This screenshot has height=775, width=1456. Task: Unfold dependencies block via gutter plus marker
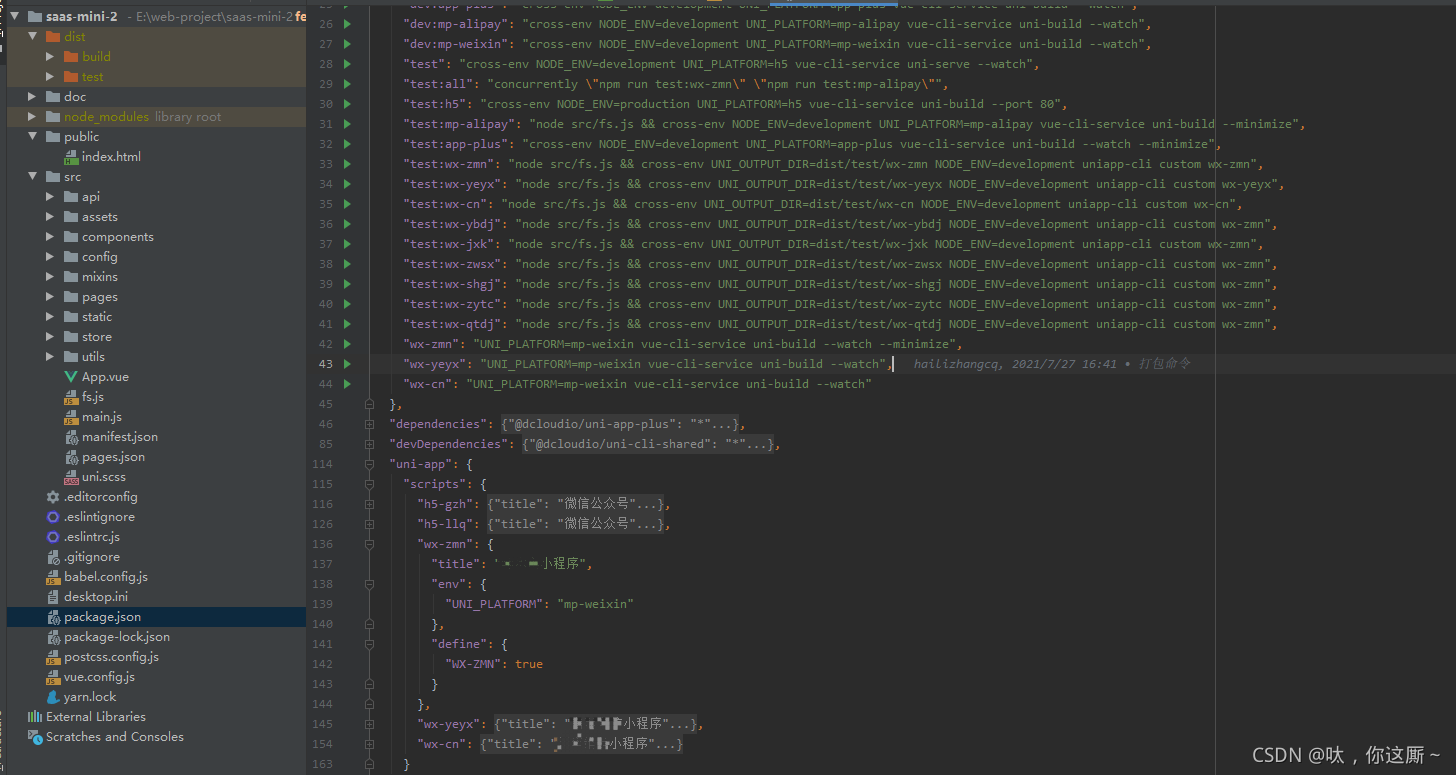(369, 424)
